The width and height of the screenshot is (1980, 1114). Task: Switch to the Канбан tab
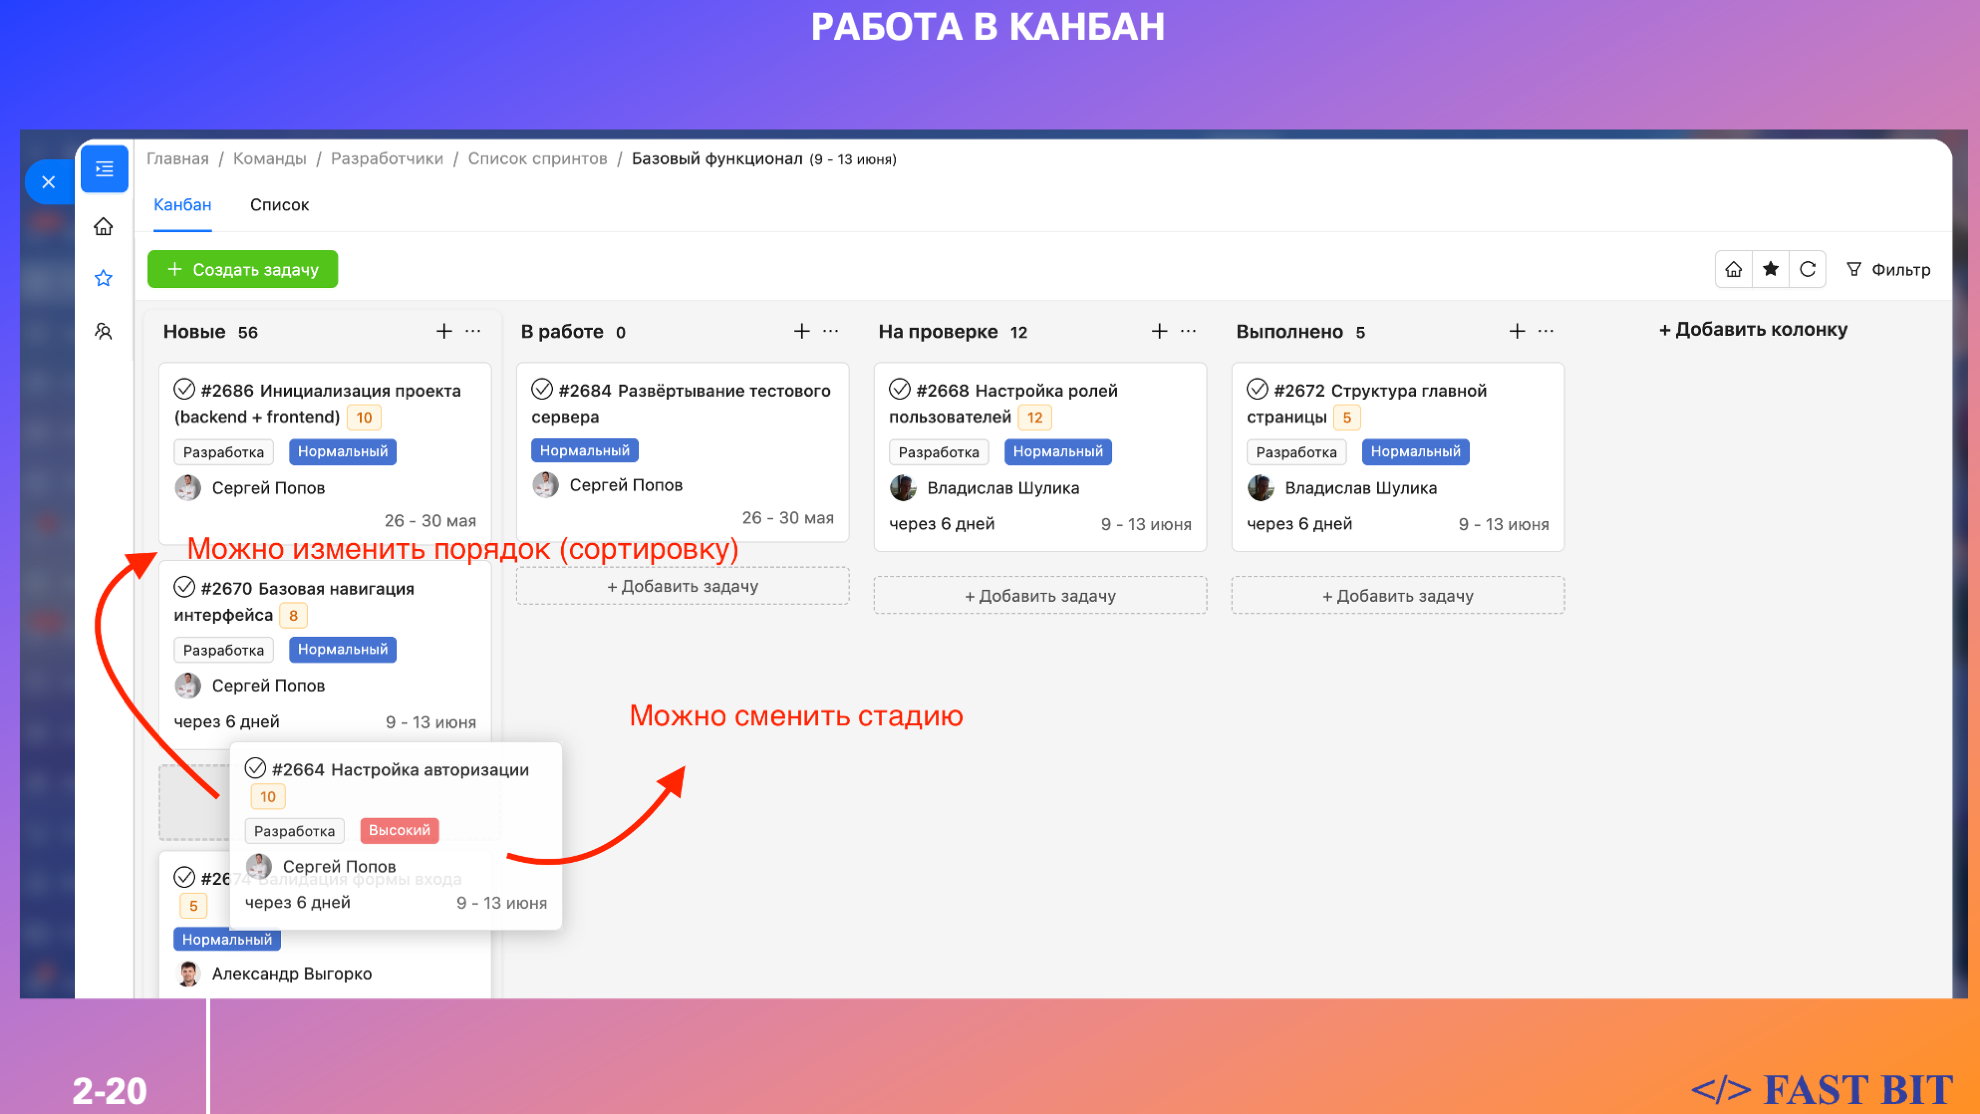(182, 205)
